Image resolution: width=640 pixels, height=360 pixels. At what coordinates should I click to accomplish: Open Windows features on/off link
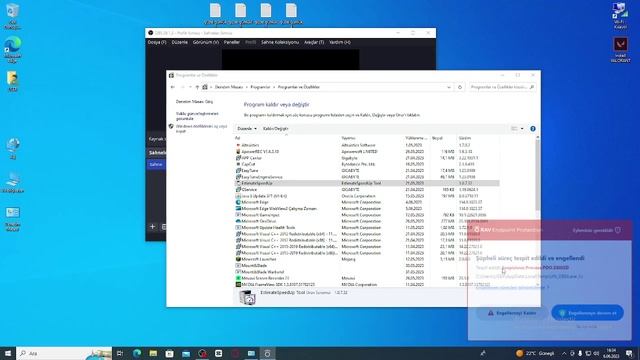[201, 129]
